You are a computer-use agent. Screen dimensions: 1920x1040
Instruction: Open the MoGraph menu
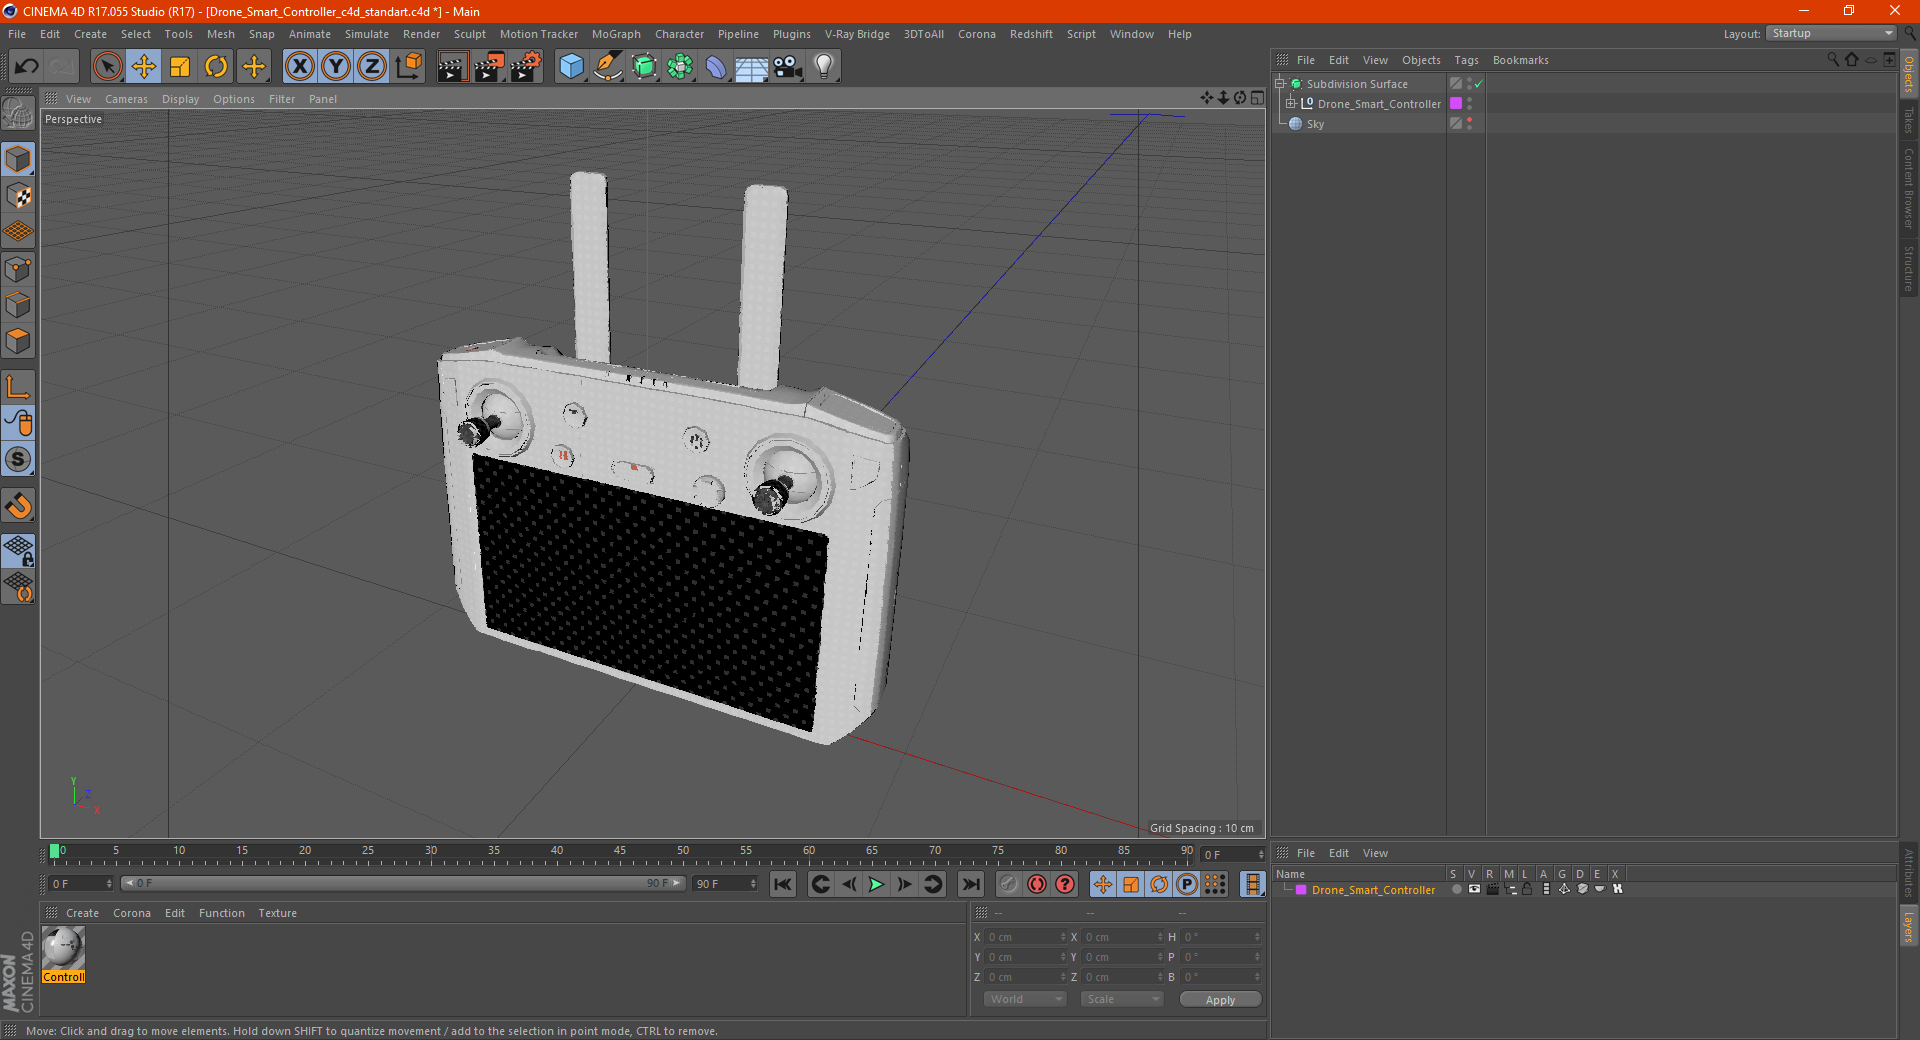616,34
